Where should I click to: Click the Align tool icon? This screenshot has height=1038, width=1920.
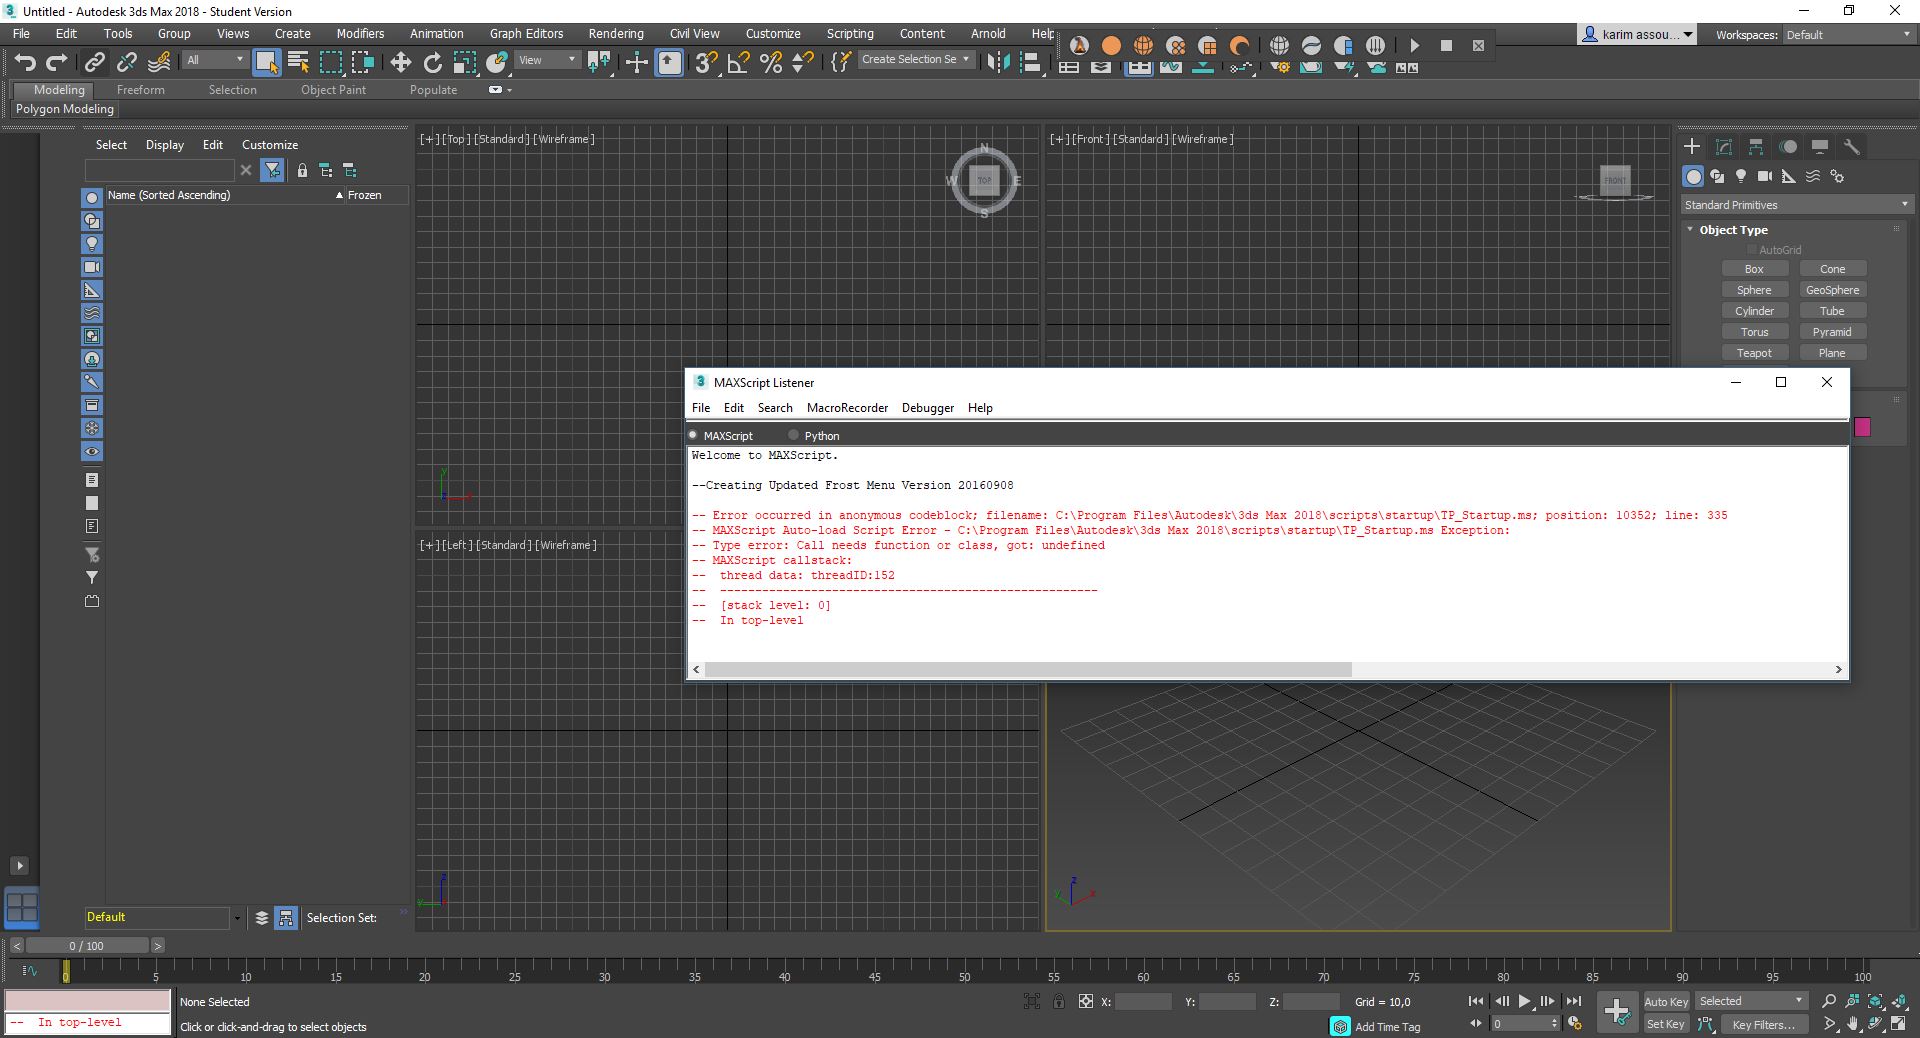pyautogui.click(x=1030, y=63)
